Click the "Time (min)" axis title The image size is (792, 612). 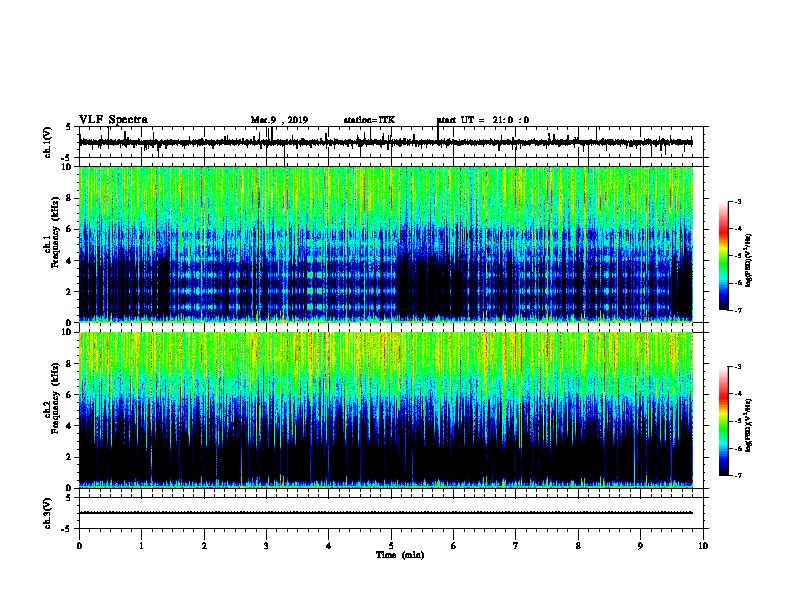400,555
